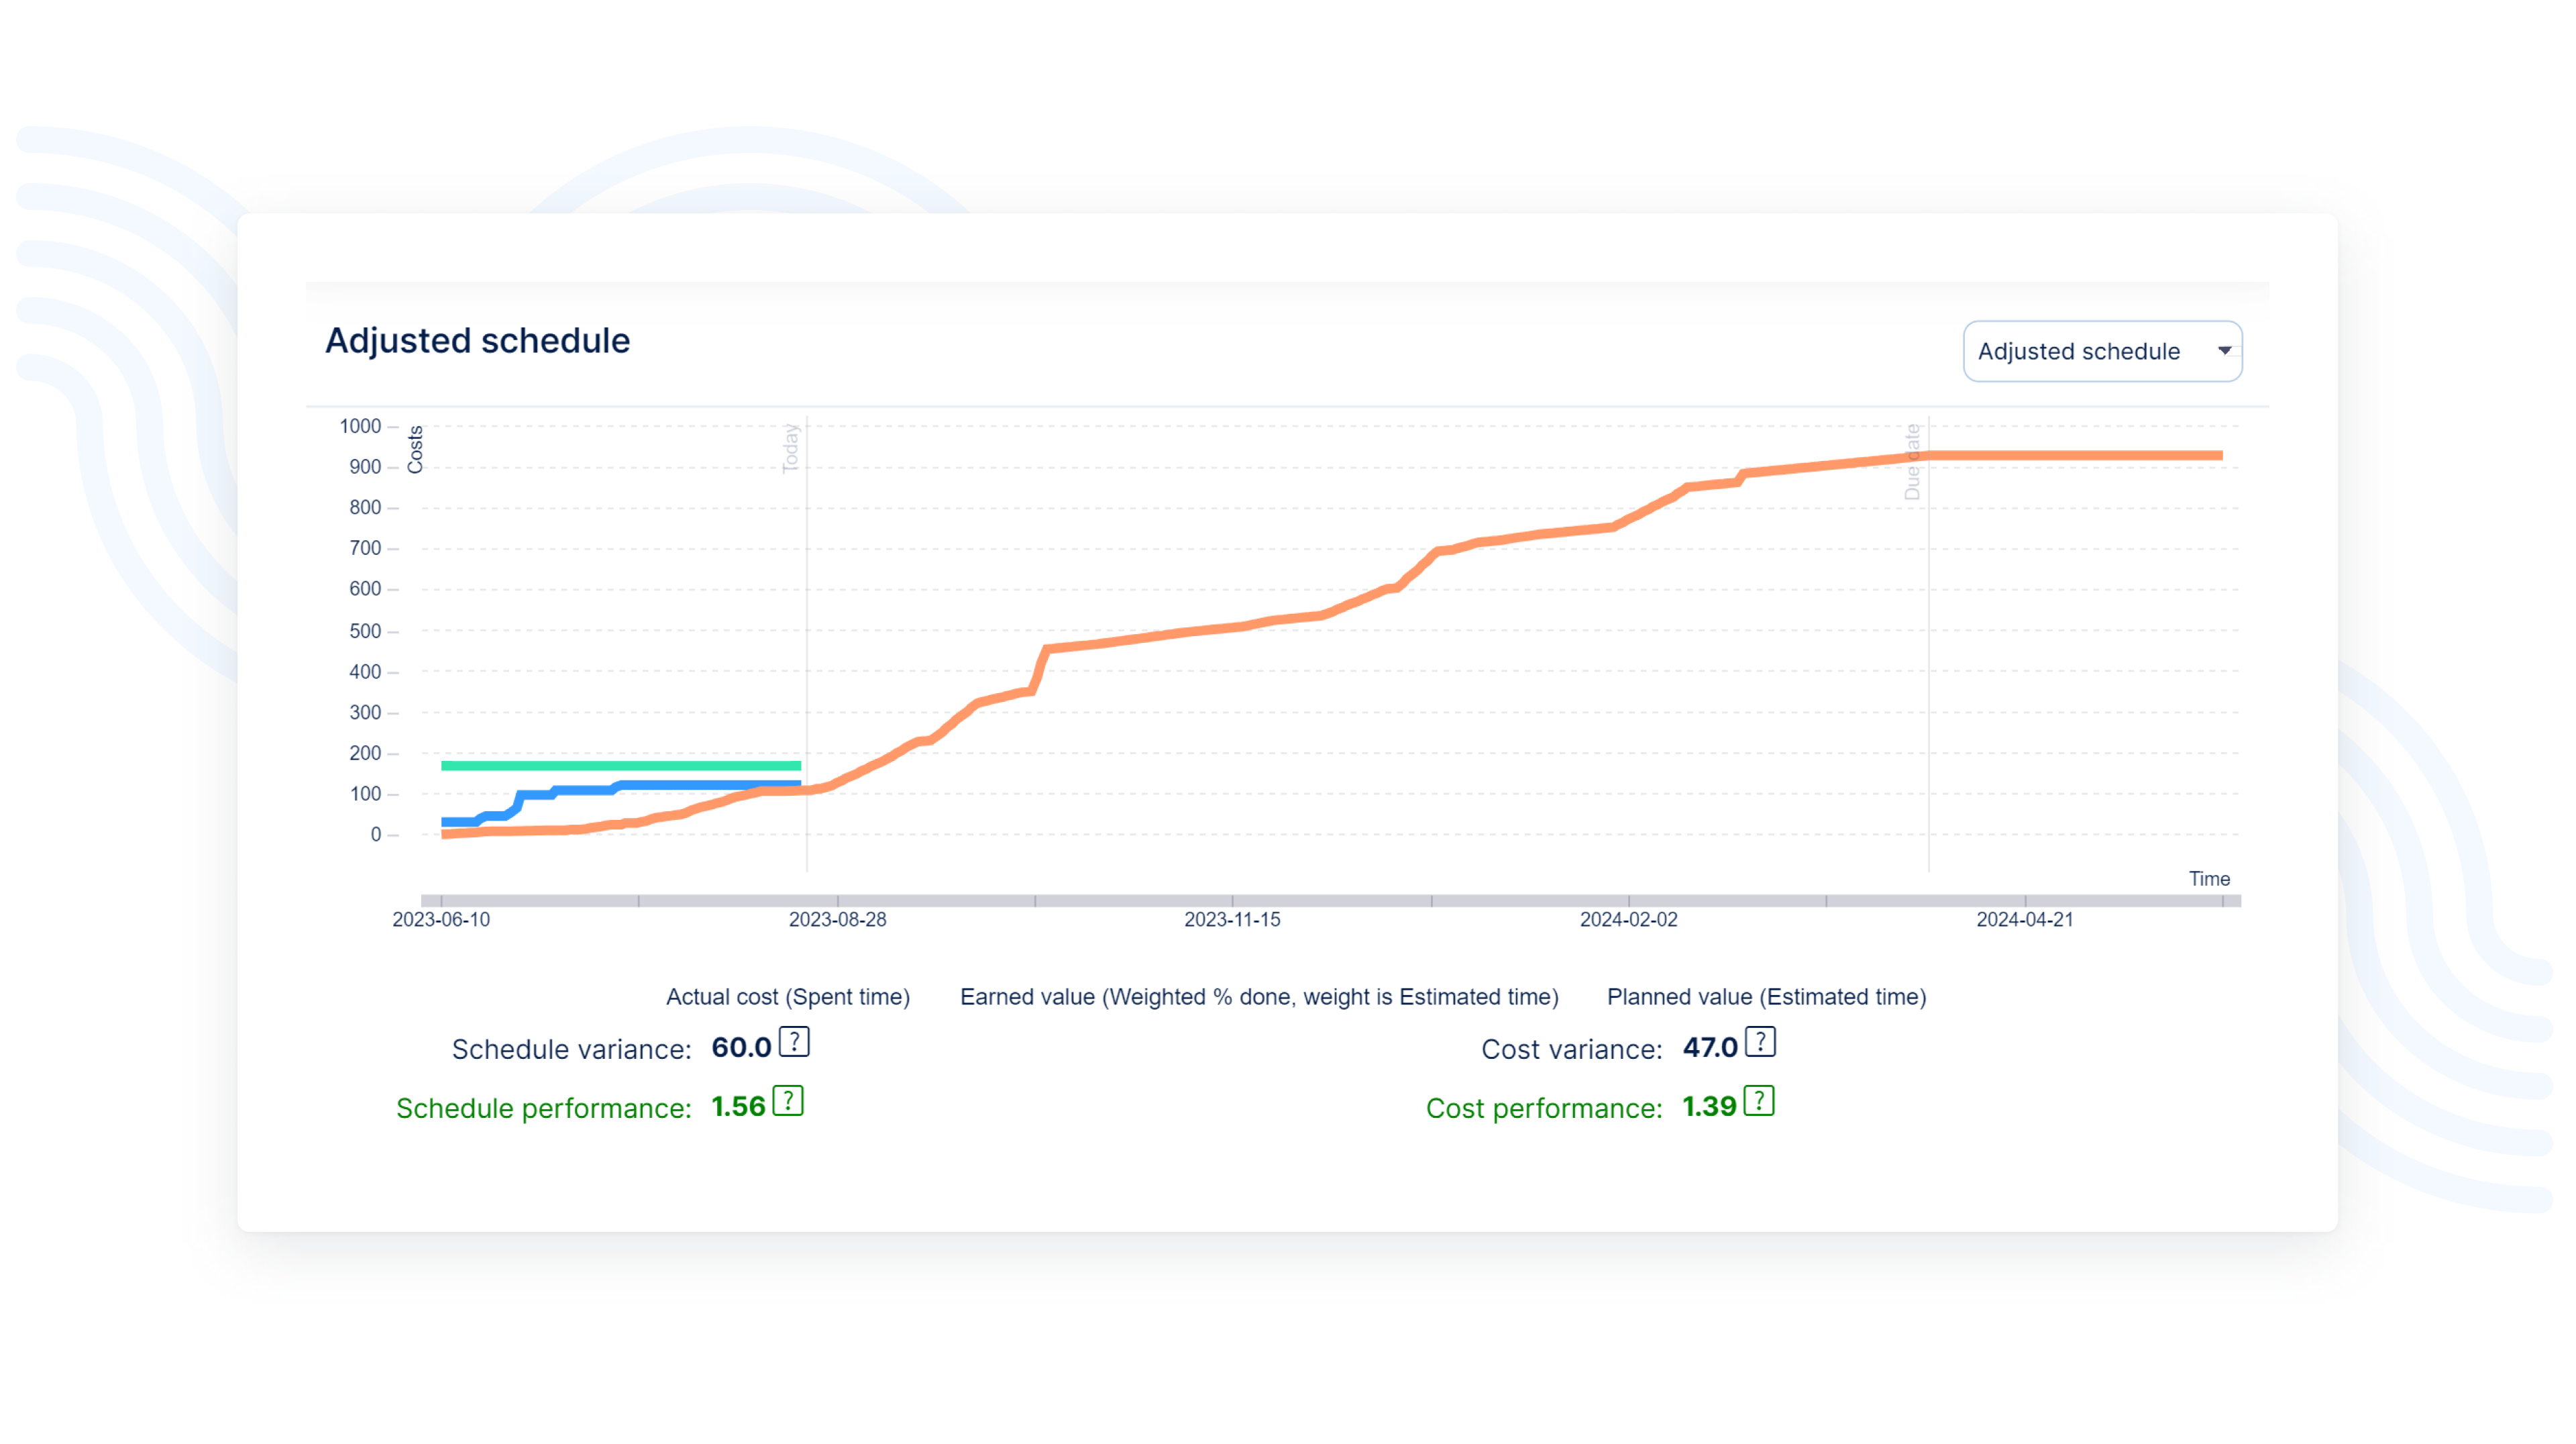Click the Cost variance 47.0 value
The height and width of the screenshot is (1444, 2576).
point(1709,1048)
